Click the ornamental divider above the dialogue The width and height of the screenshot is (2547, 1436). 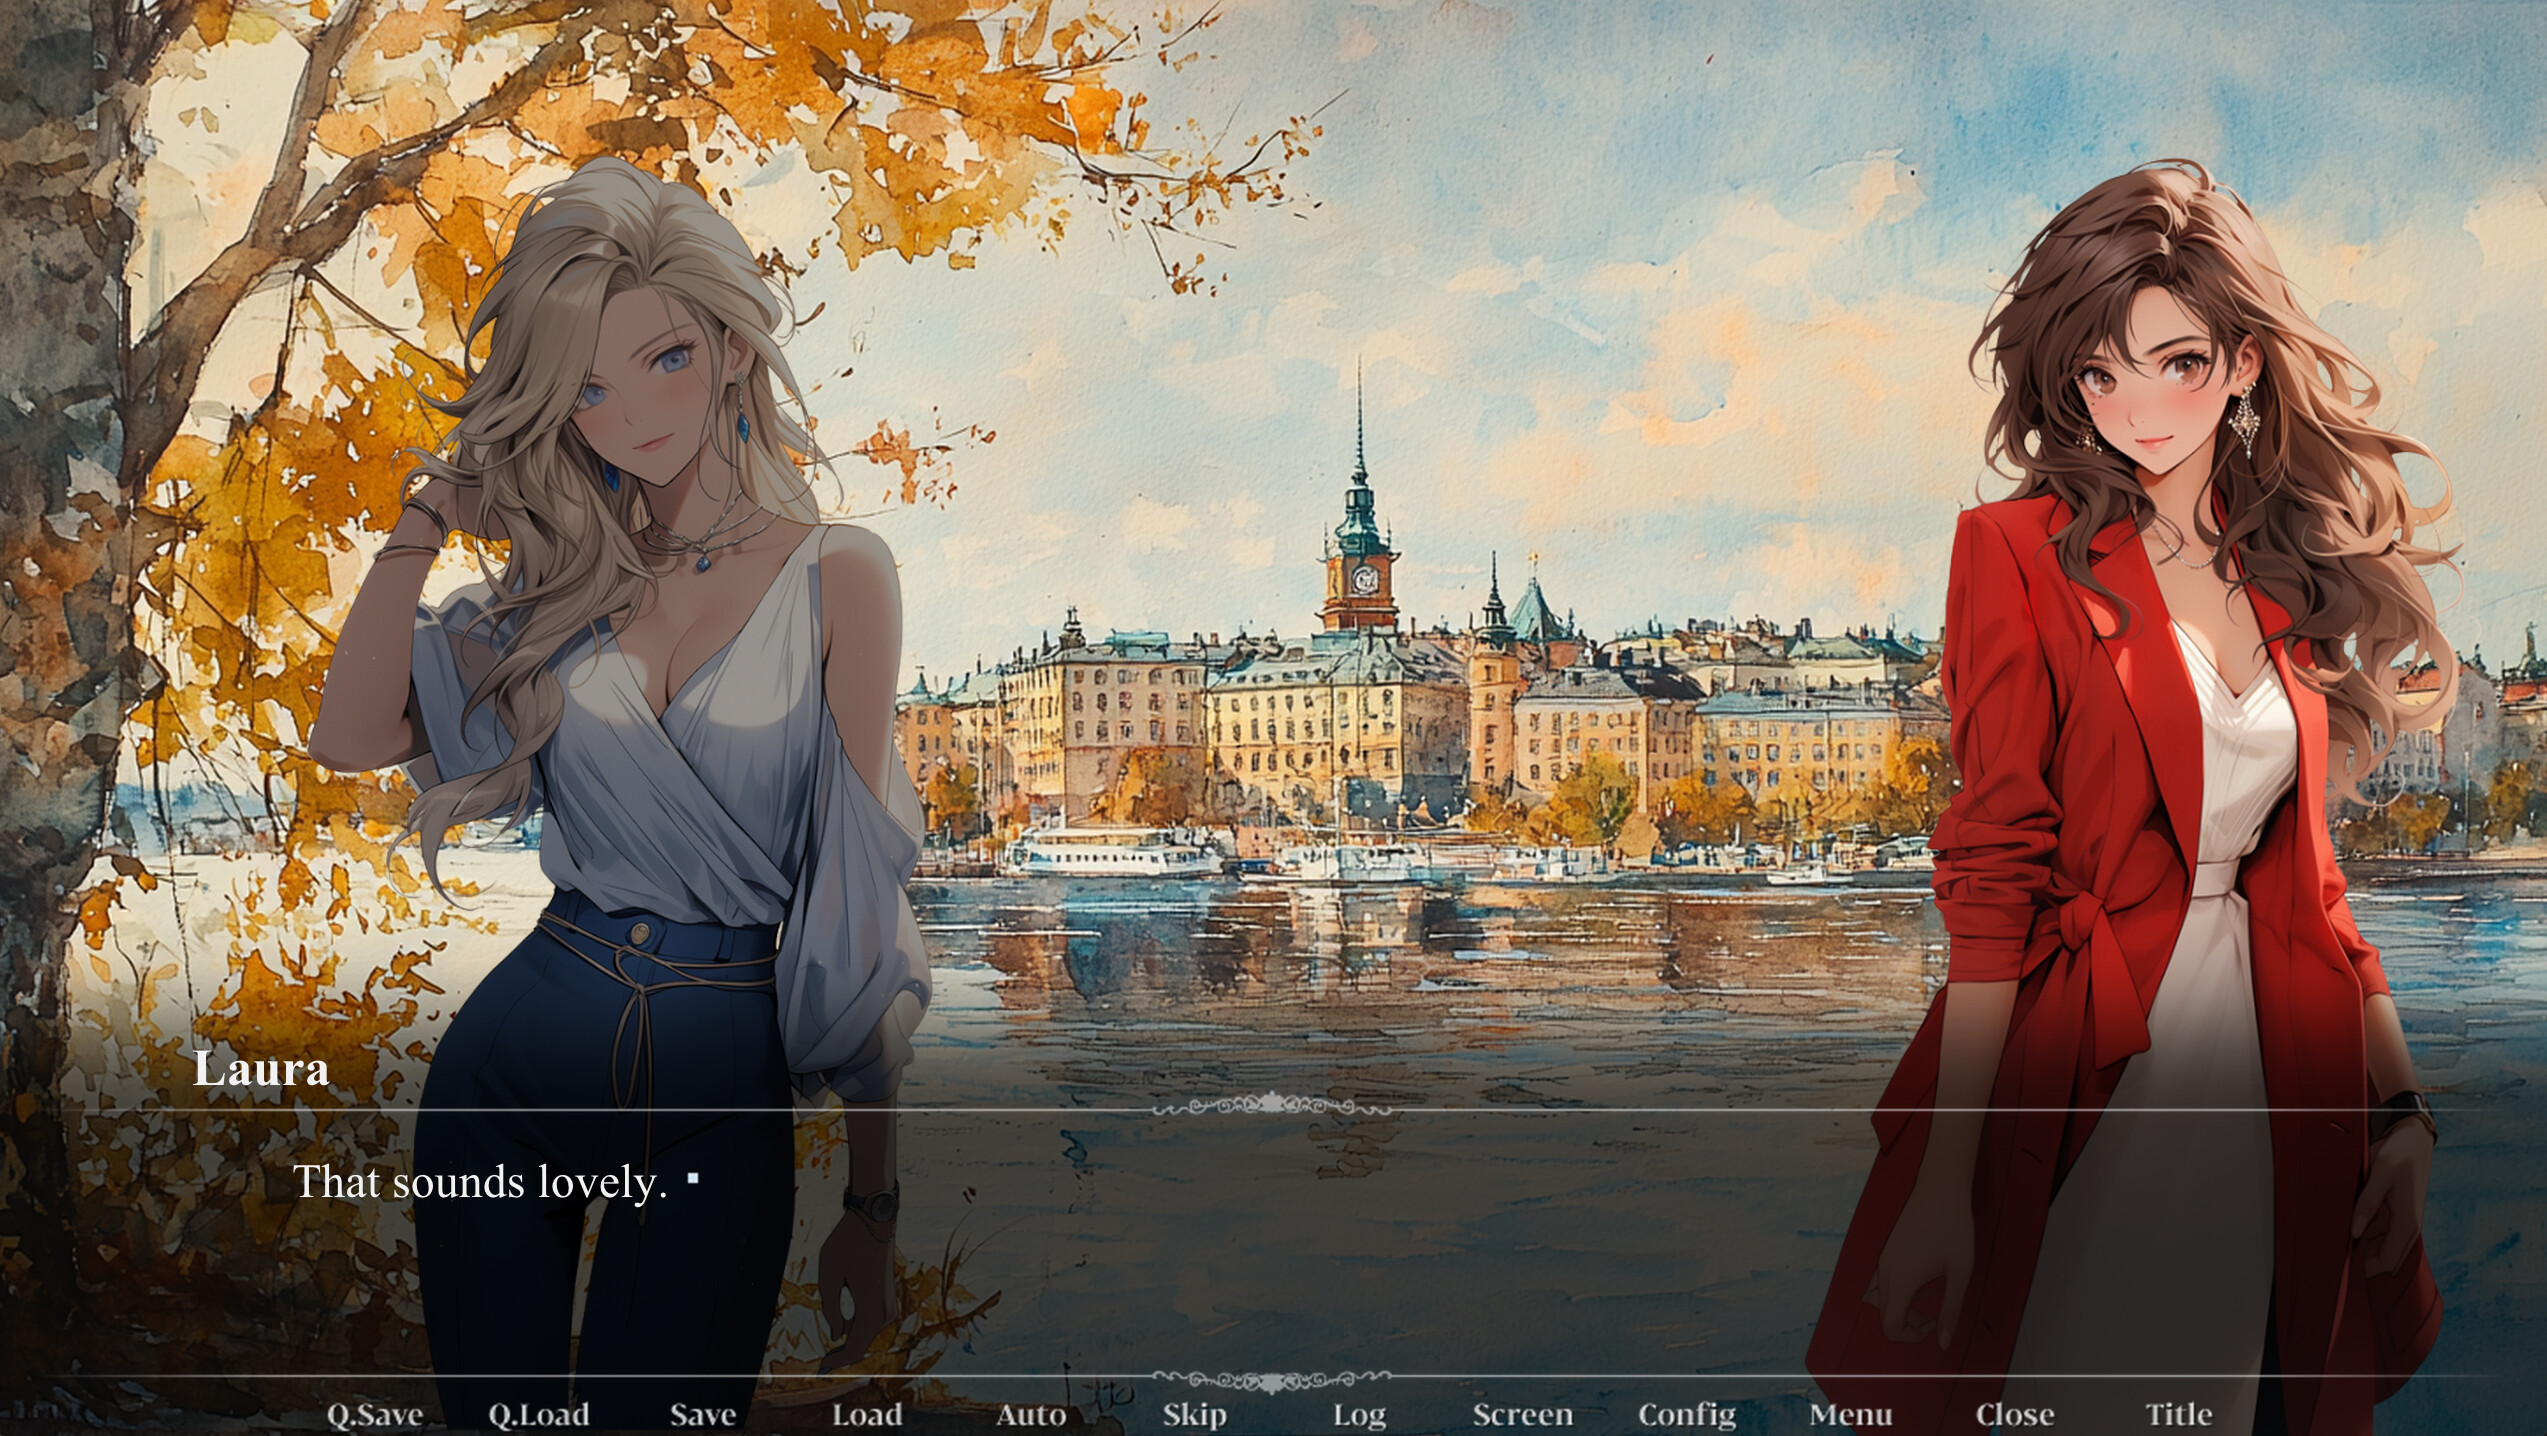coord(1273,1107)
